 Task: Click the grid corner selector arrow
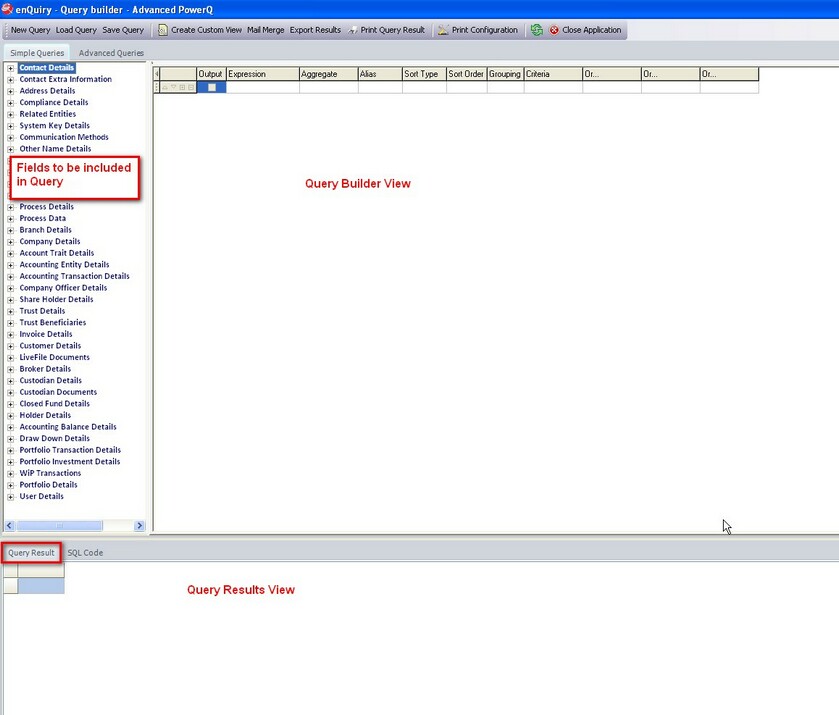point(157,74)
